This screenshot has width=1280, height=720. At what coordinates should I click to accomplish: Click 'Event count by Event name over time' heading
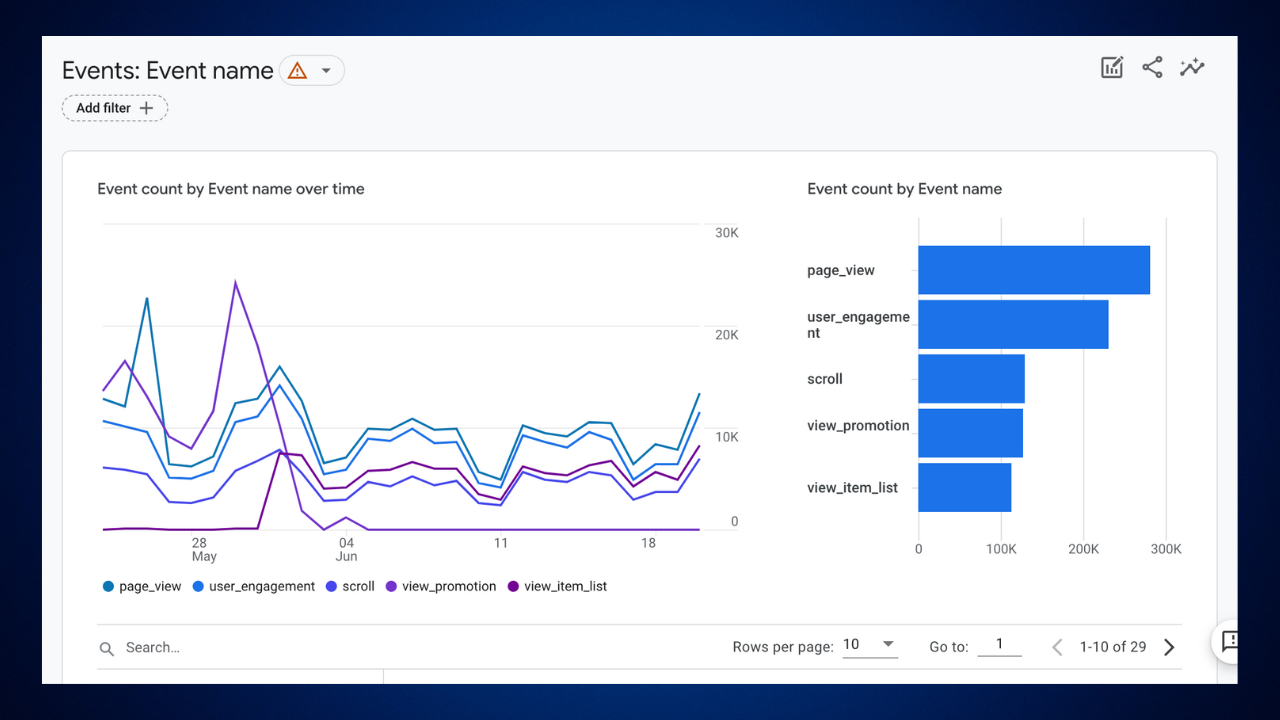coord(231,189)
